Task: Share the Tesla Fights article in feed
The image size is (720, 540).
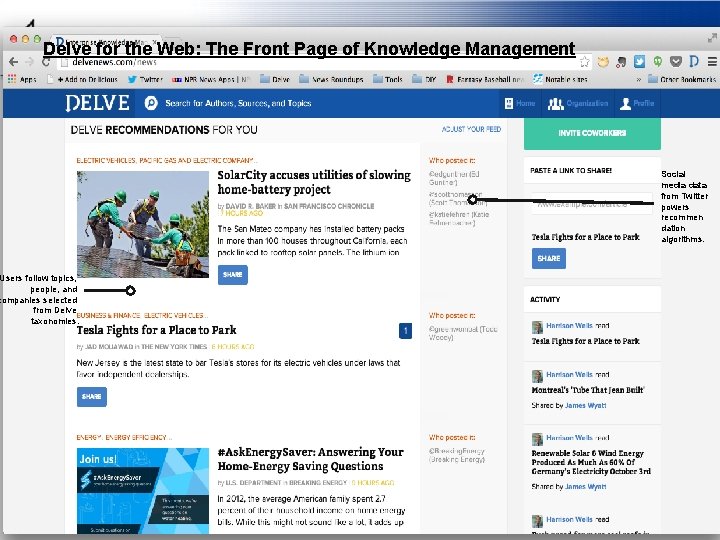Action: coord(91,397)
